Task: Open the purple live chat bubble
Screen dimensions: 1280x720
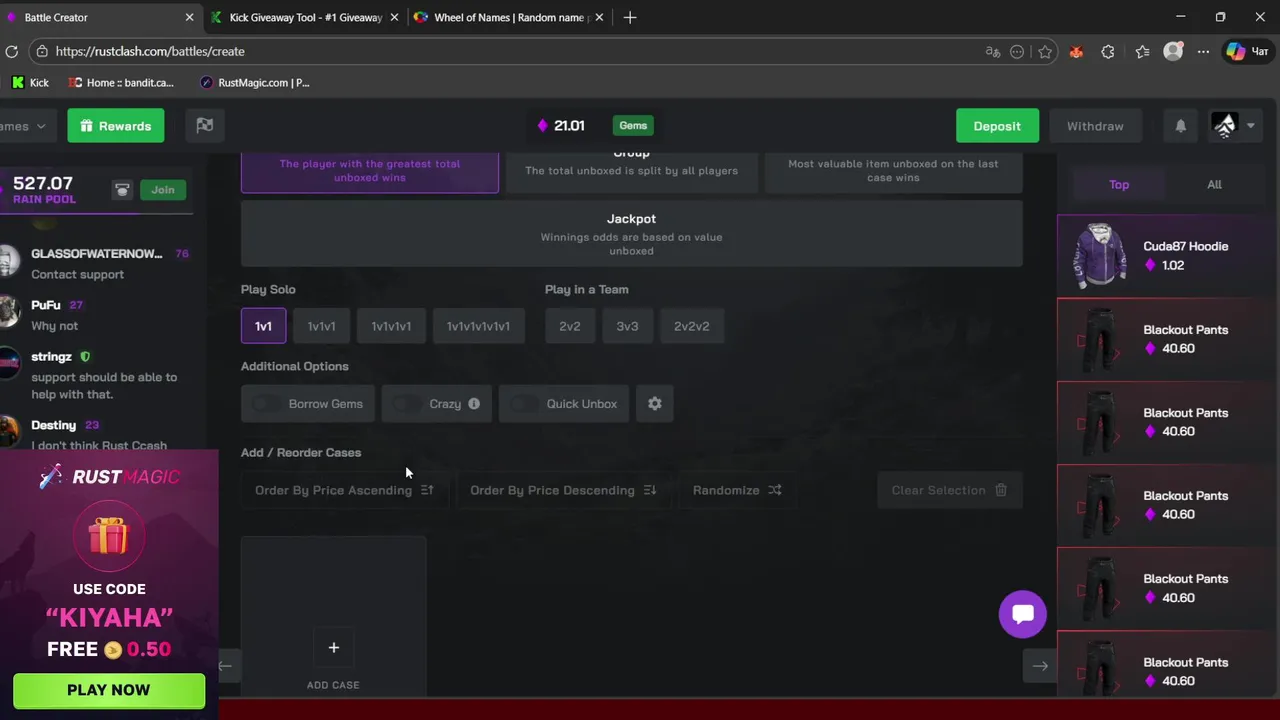Action: tap(1022, 614)
